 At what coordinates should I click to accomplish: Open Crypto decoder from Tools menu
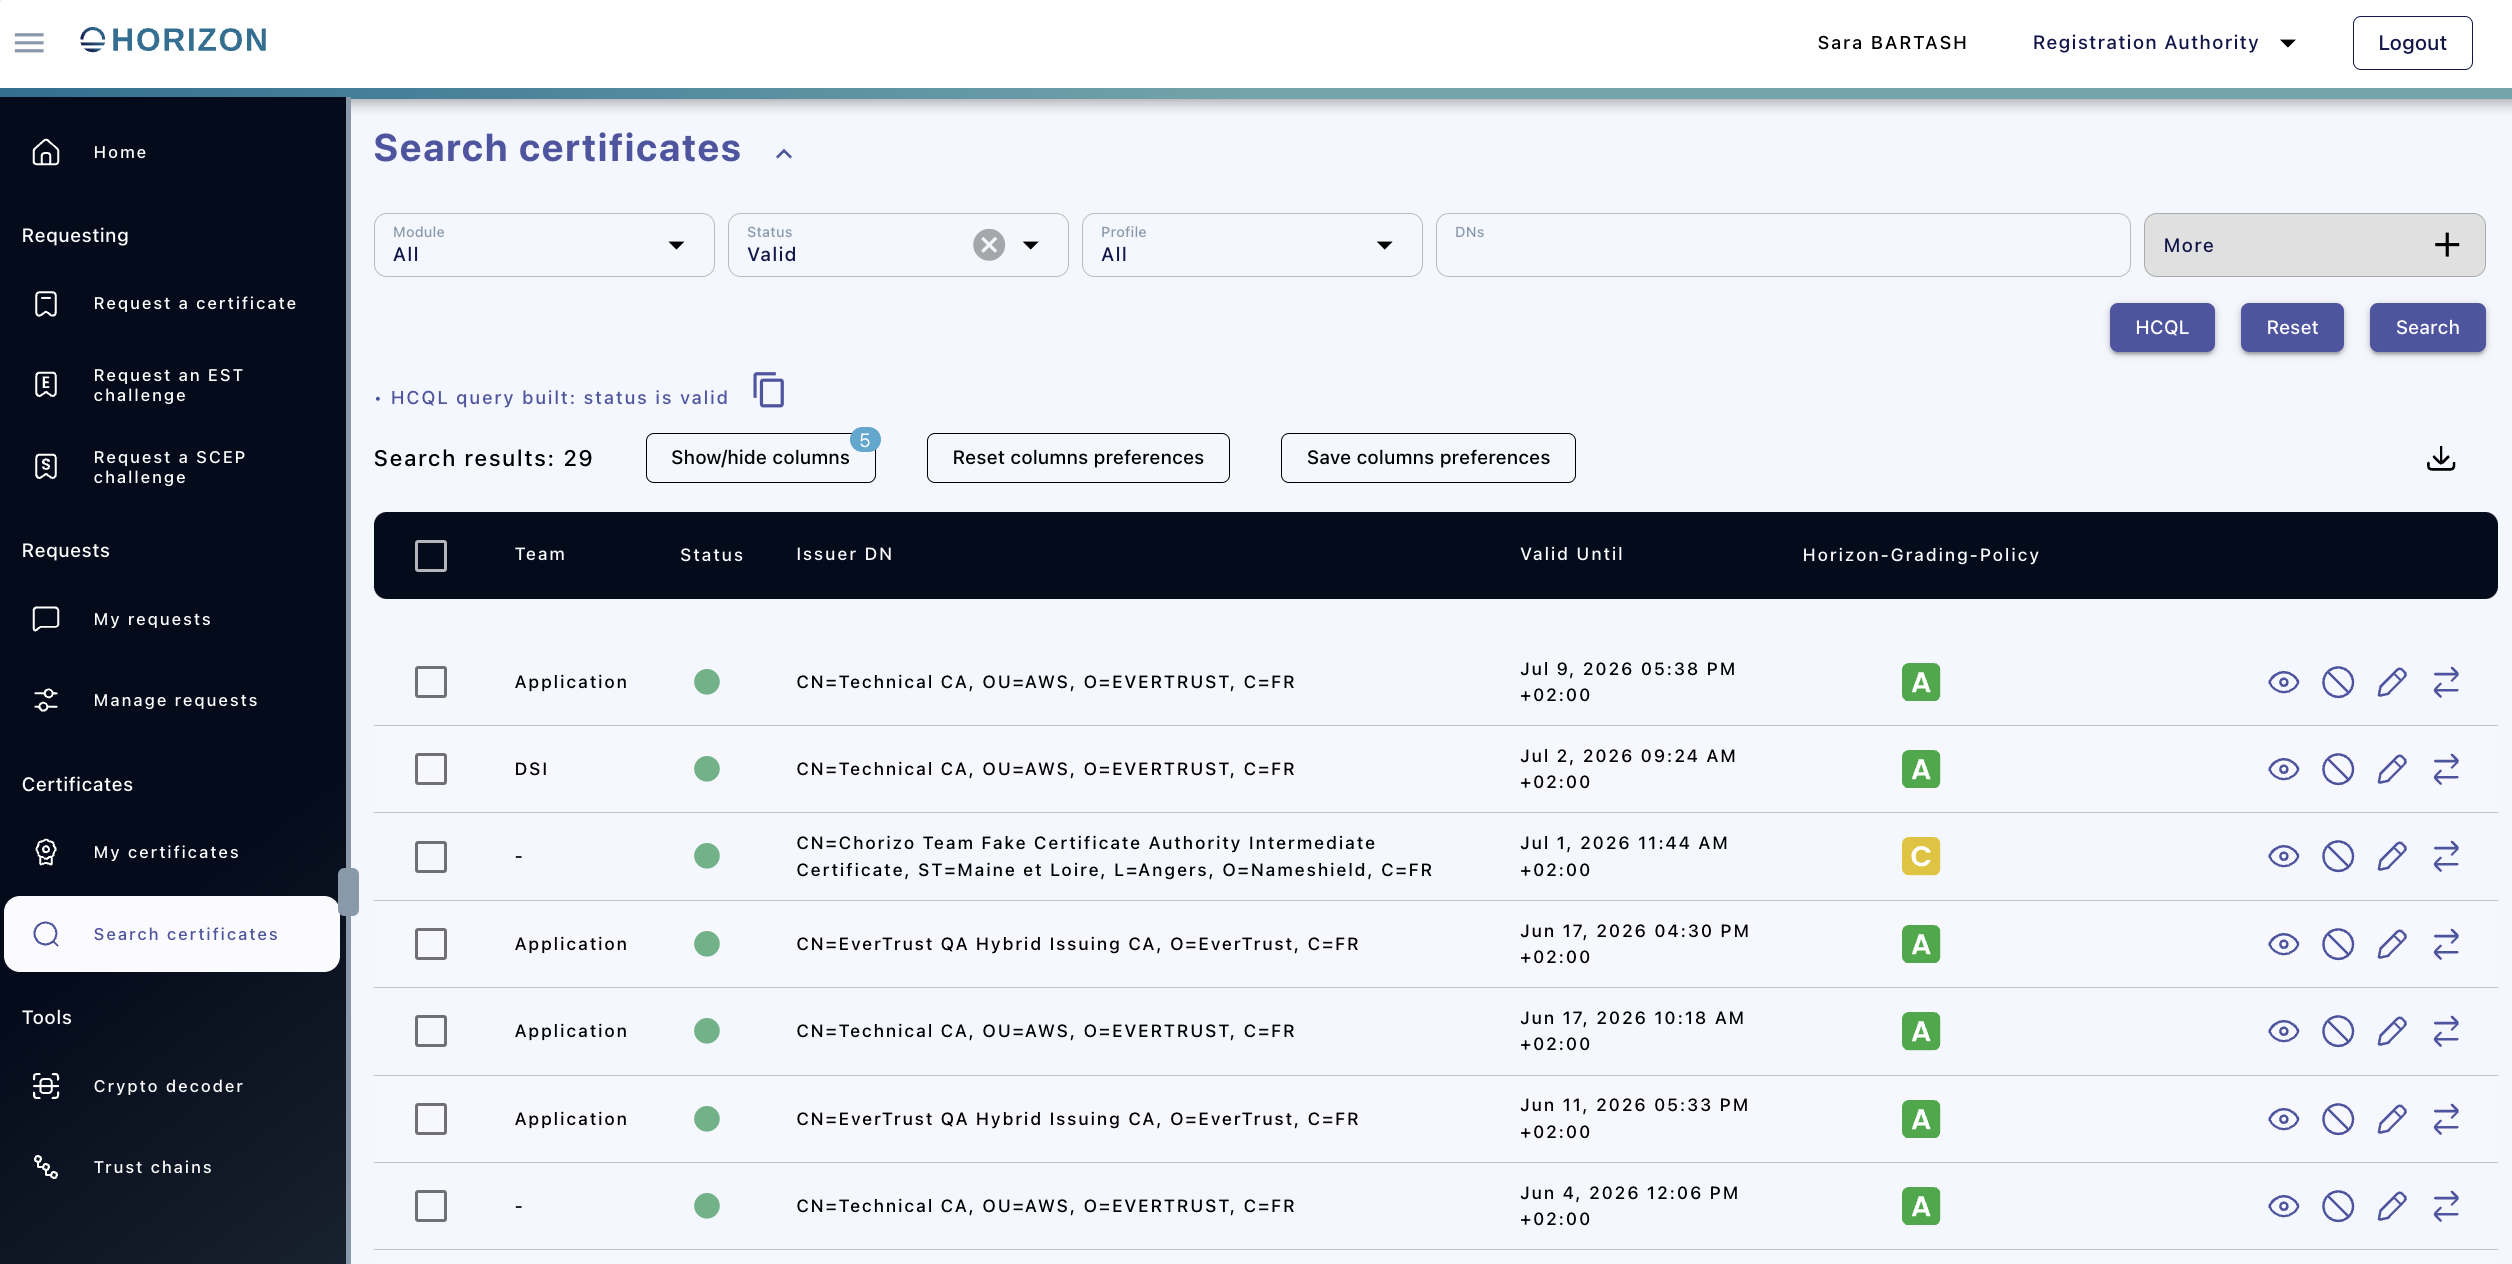tap(168, 1086)
